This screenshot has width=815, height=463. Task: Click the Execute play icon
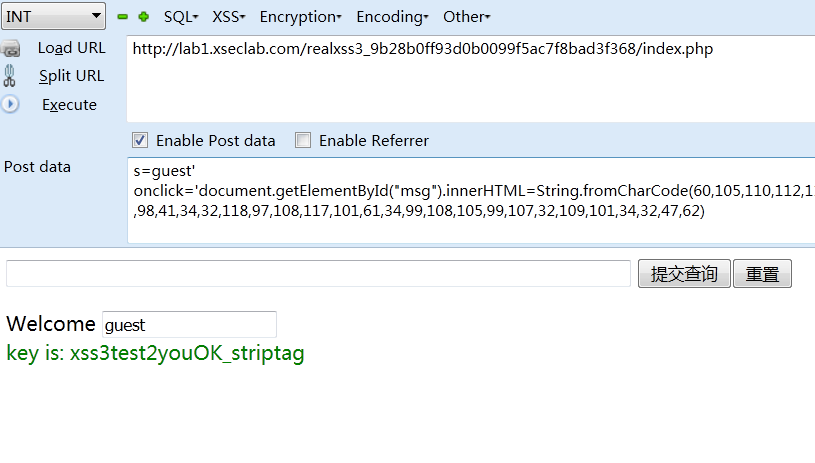[x=10, y=104]
